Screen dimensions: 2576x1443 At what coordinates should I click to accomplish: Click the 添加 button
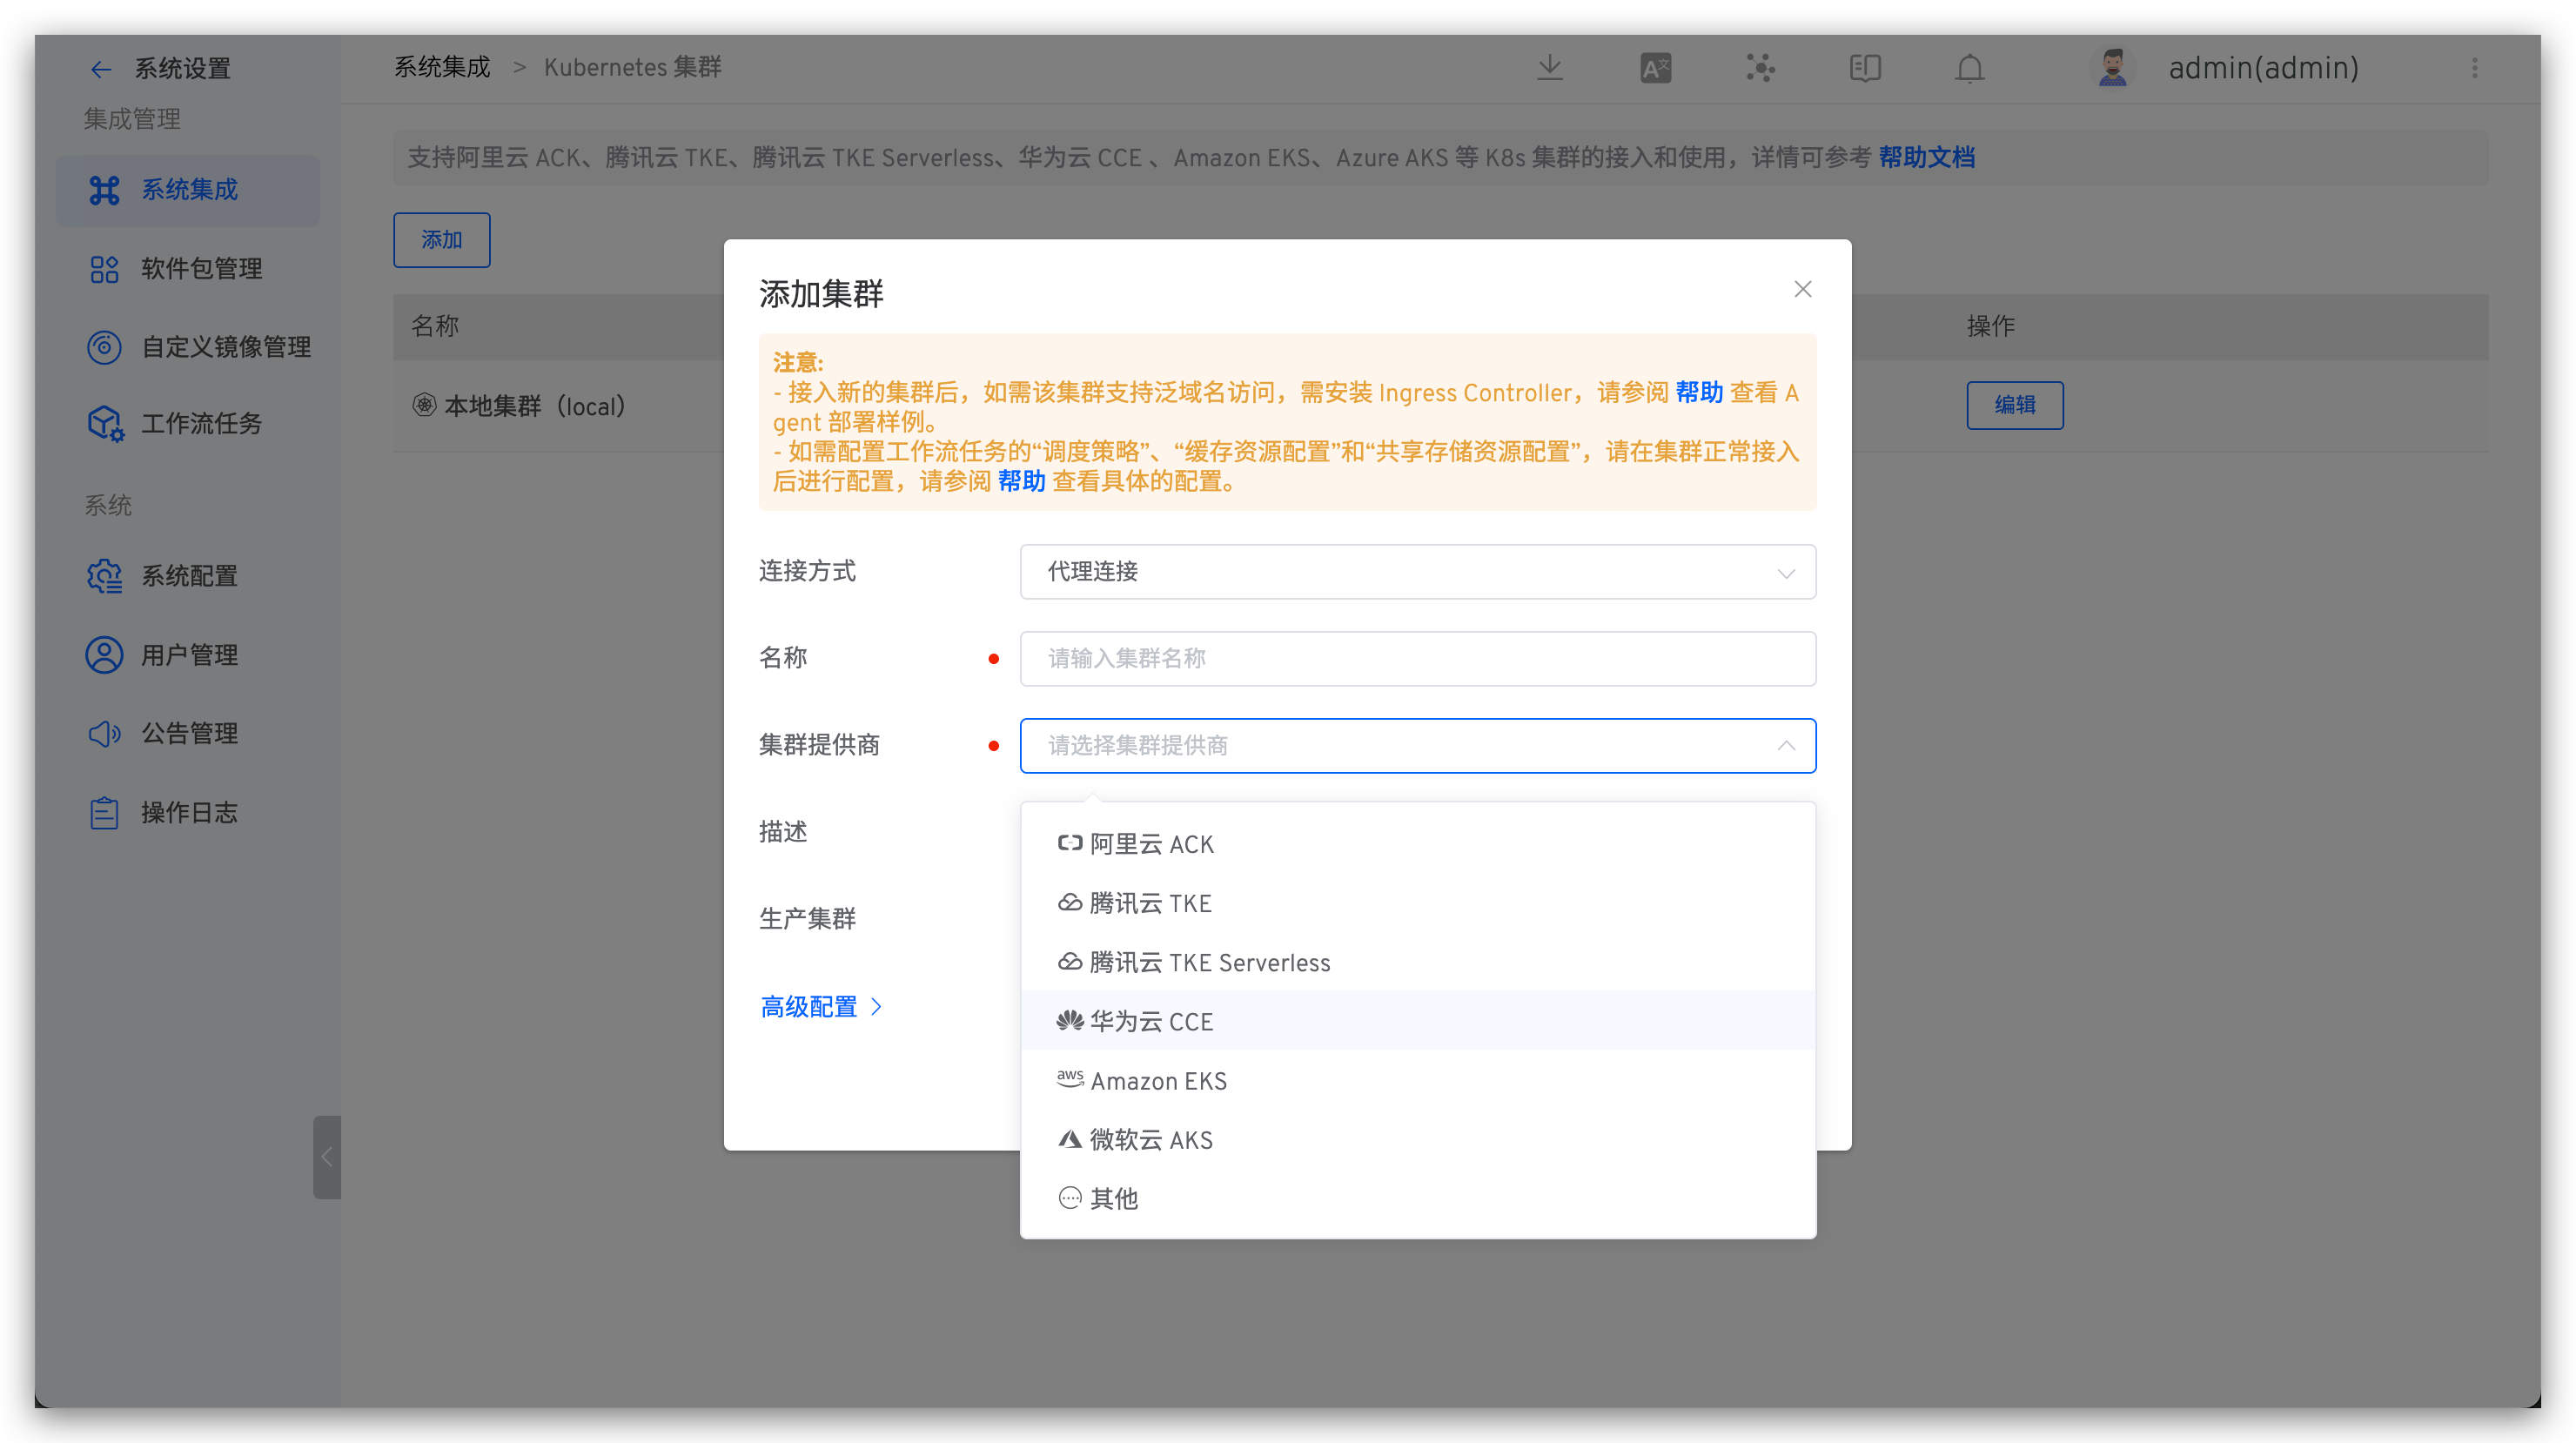pos(441,240)
